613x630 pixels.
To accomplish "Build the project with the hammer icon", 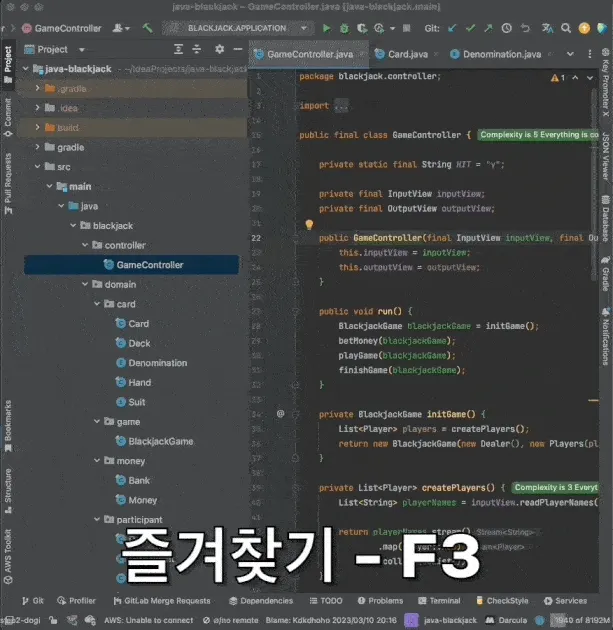I will tap(147, 28).
